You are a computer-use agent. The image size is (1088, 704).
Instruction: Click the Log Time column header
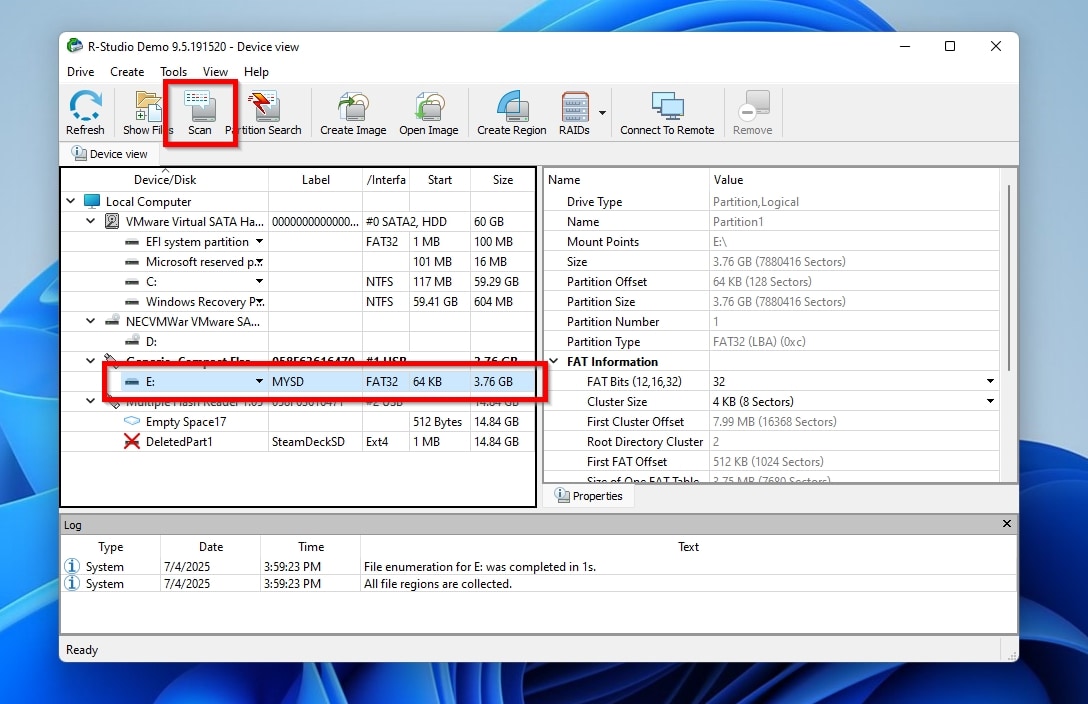311,547
